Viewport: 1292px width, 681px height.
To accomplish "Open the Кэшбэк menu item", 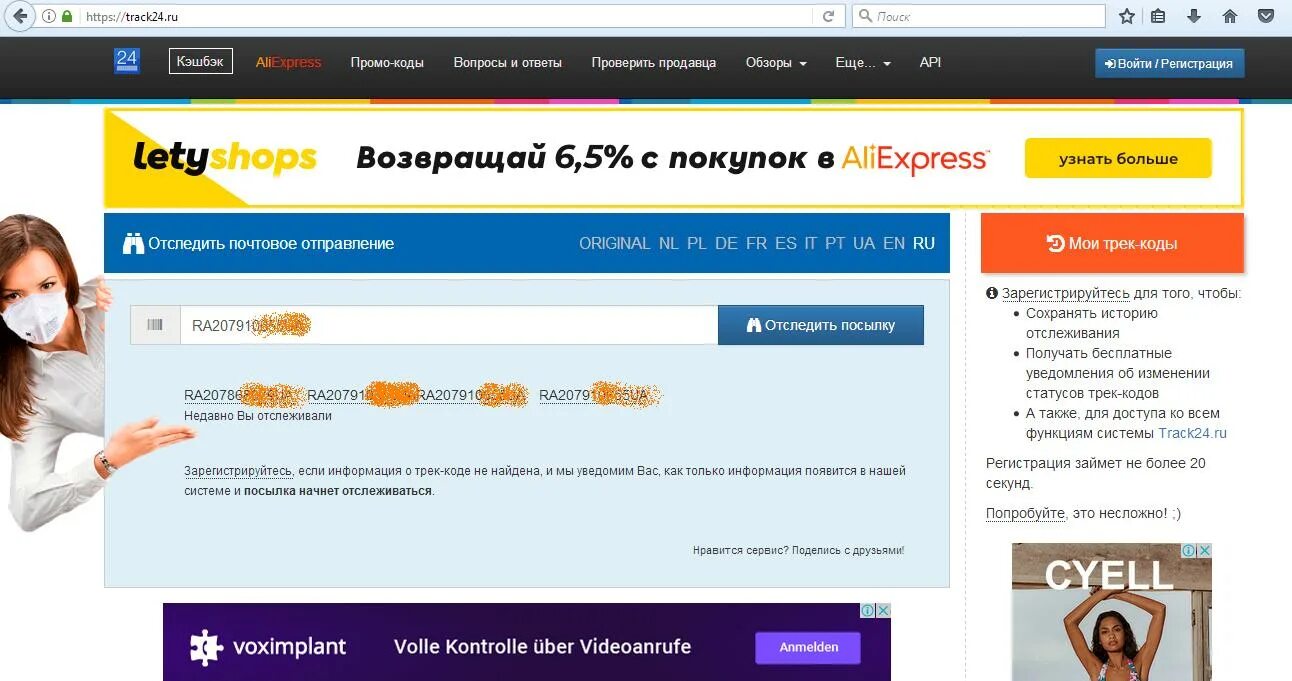I will point(201,61).
